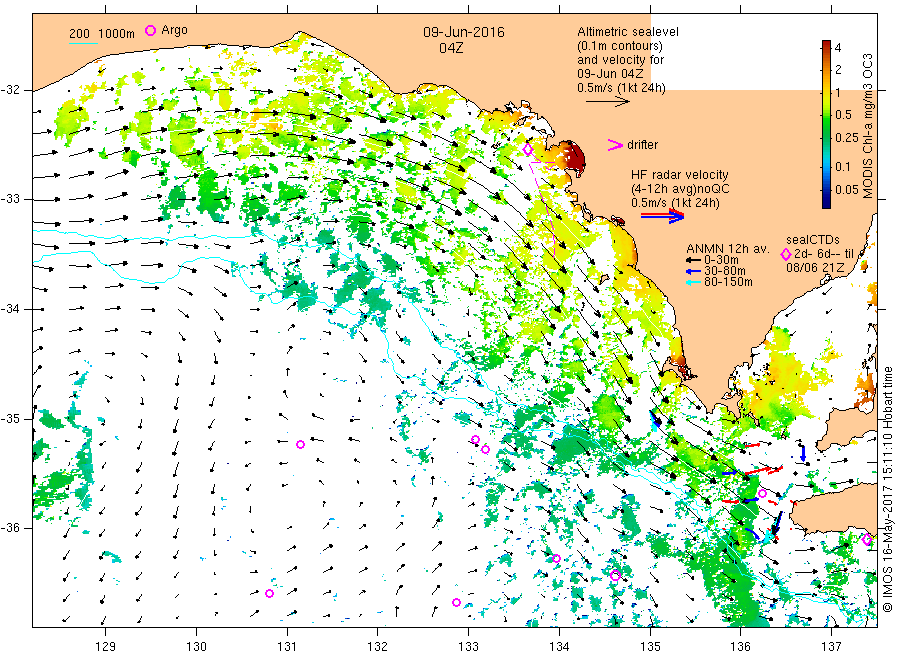This screenshot has width=900, height=660.
Task: Click the red and blue HF radar reference arrow
Action: click(x=662, y=216)
